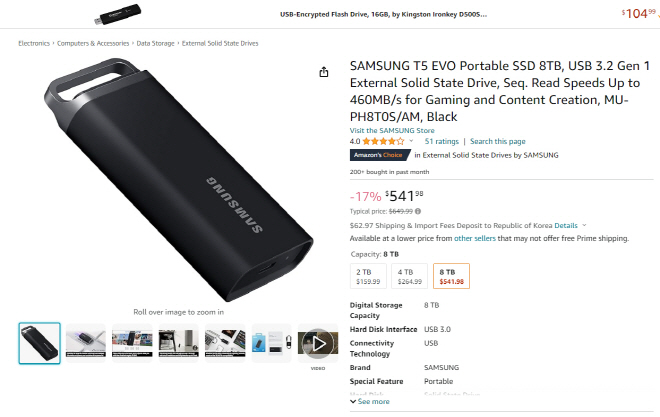The image size is (660, 417).
Task: Select the first black SSD thumbnail
Action: (40, 343)
